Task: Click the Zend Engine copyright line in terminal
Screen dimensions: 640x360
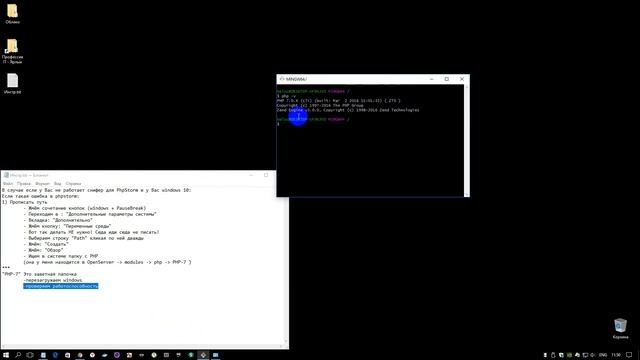Action: 348,110
